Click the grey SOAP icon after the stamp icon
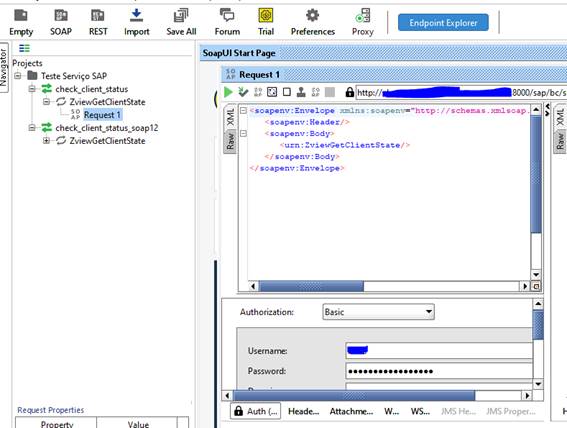 [x=316, y=92]
